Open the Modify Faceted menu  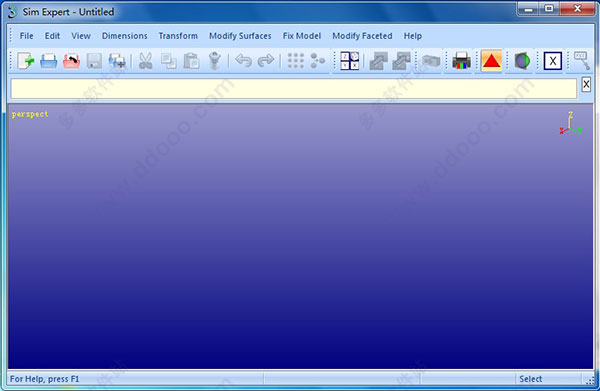coord(362,36)
